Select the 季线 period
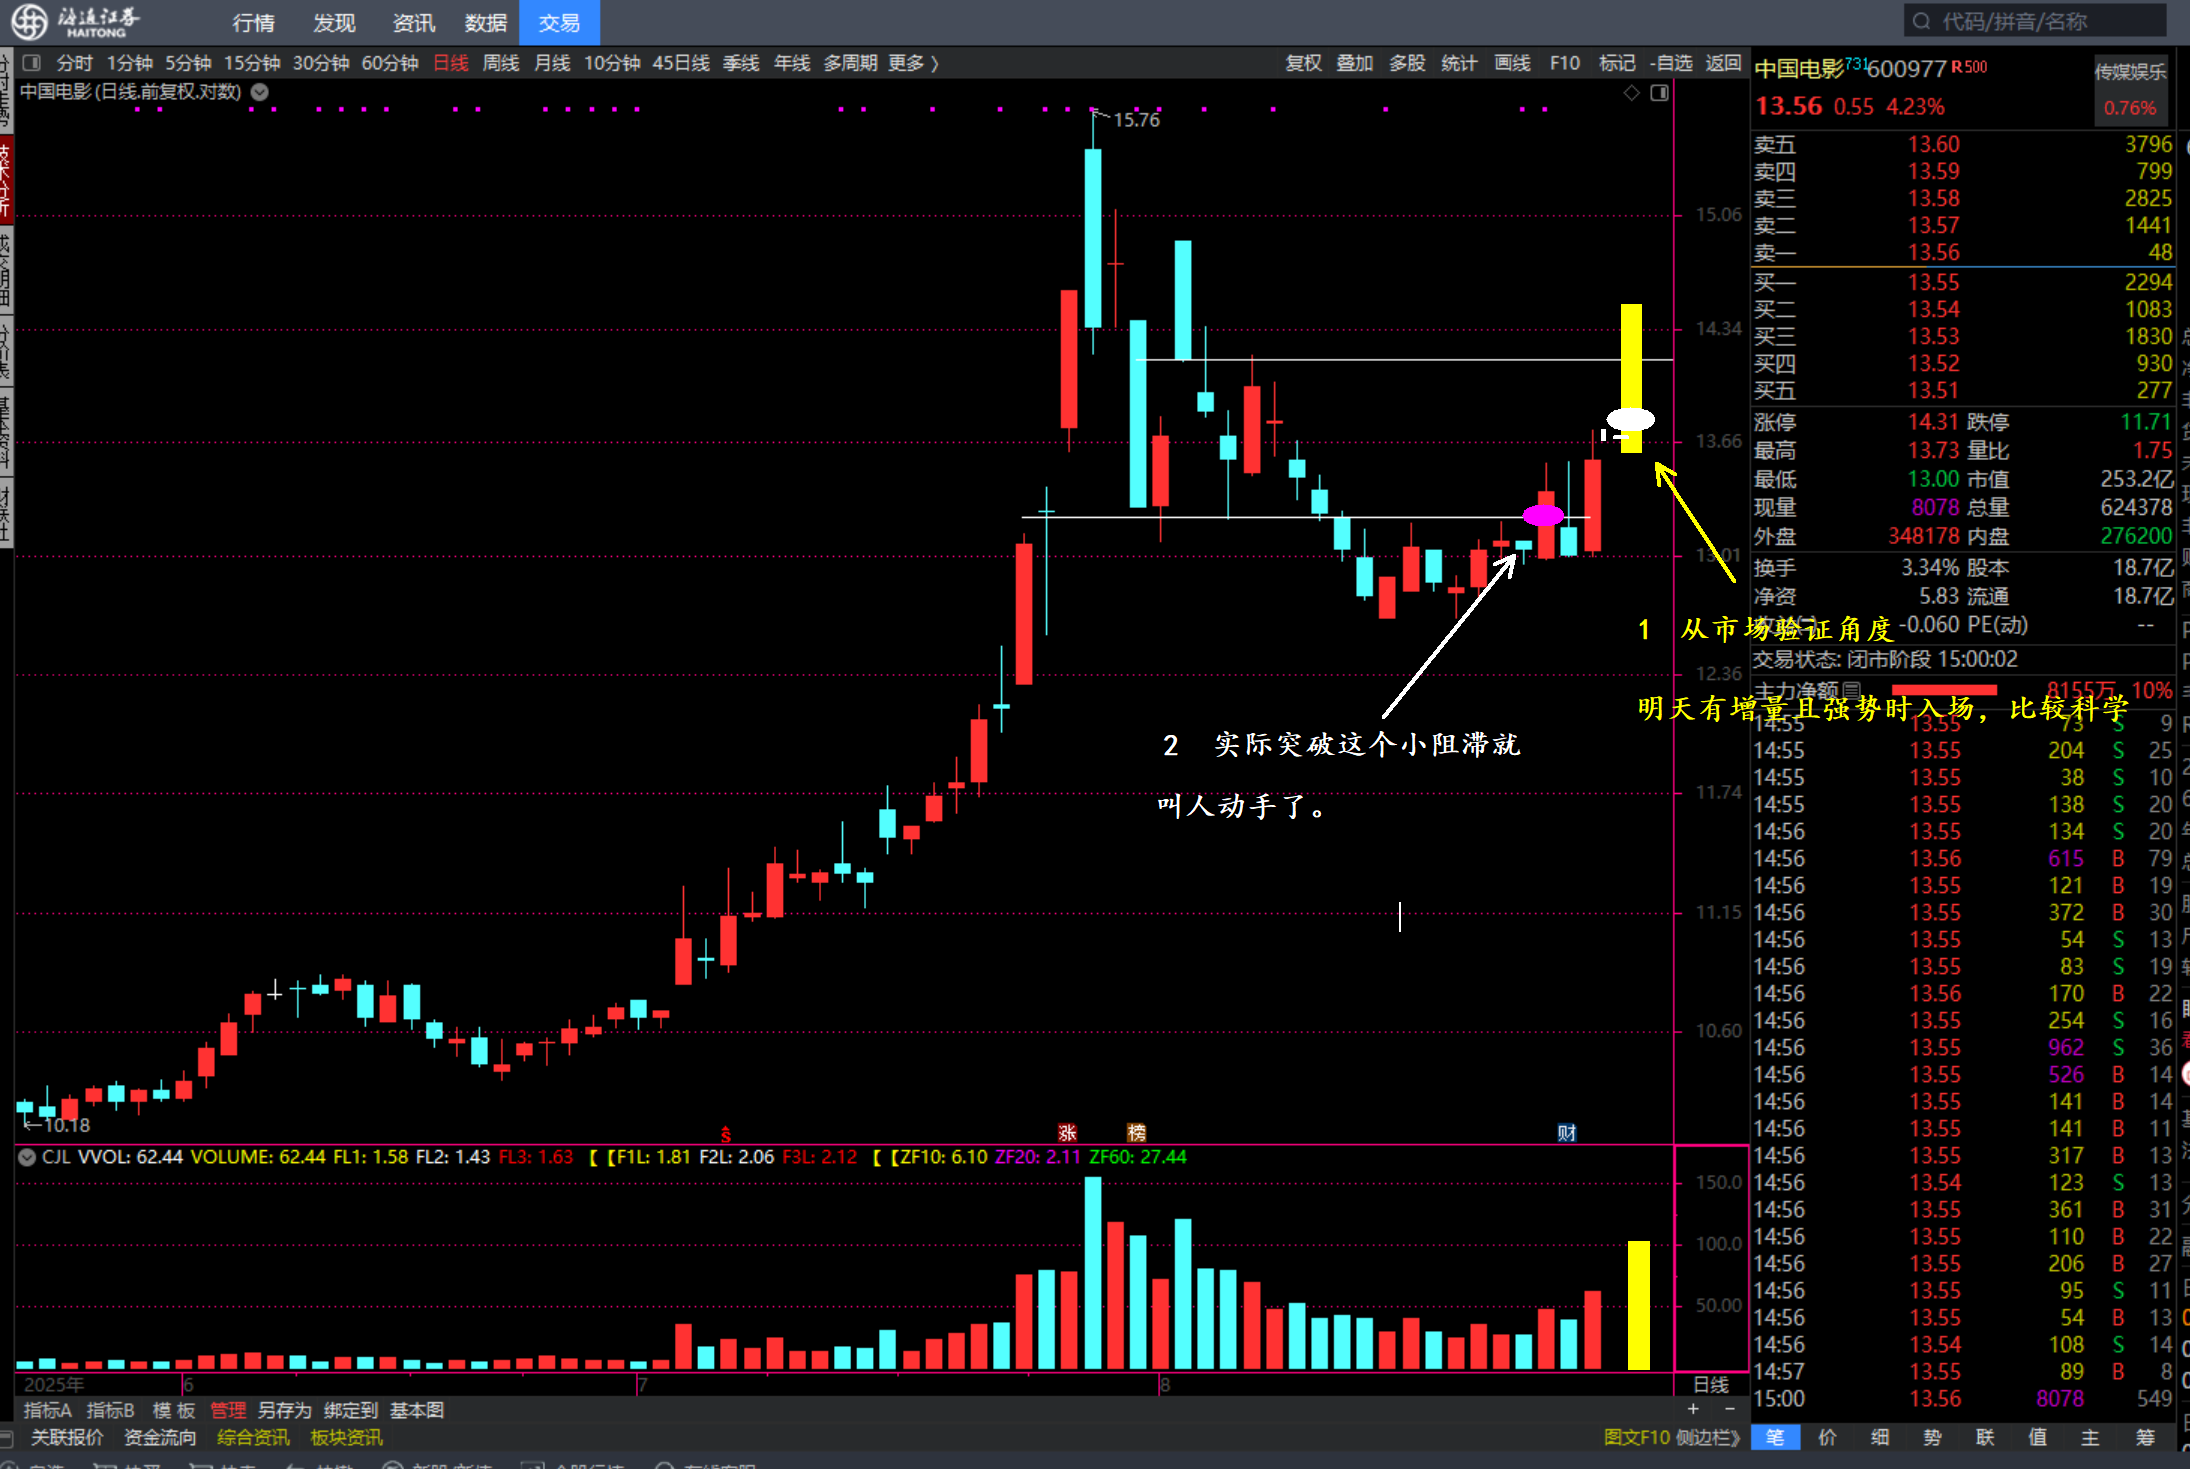The height and width of the screenshot is (1469, 2190). 741,63
